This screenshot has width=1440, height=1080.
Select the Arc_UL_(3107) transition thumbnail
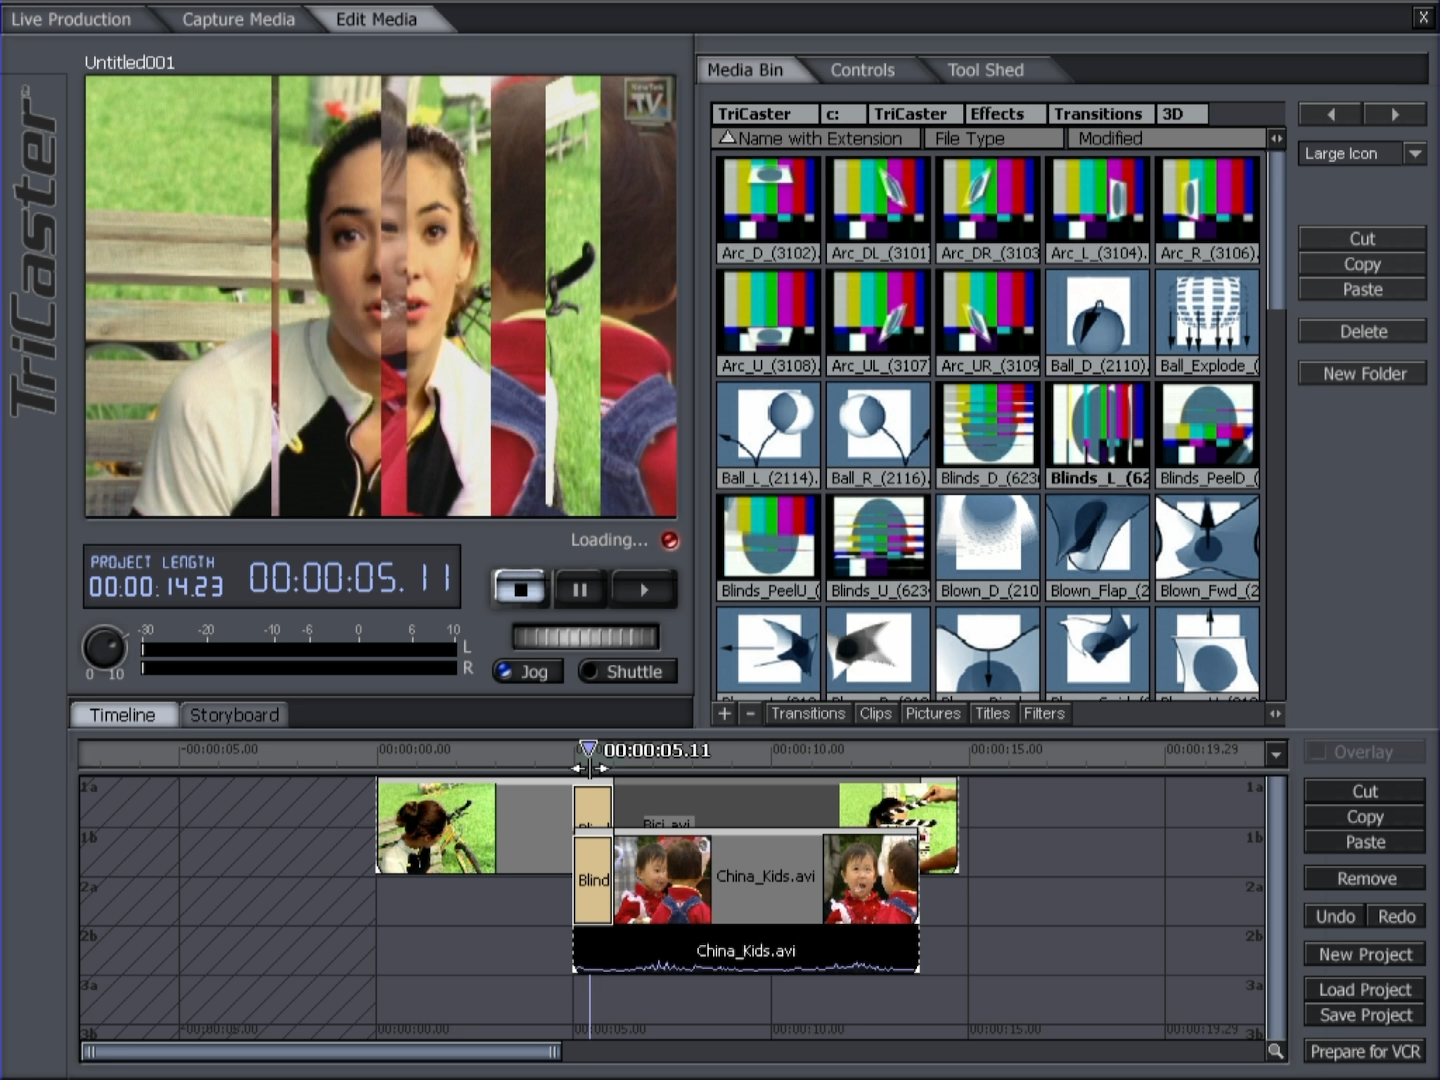pyautogui.click(x=878, y=323)
